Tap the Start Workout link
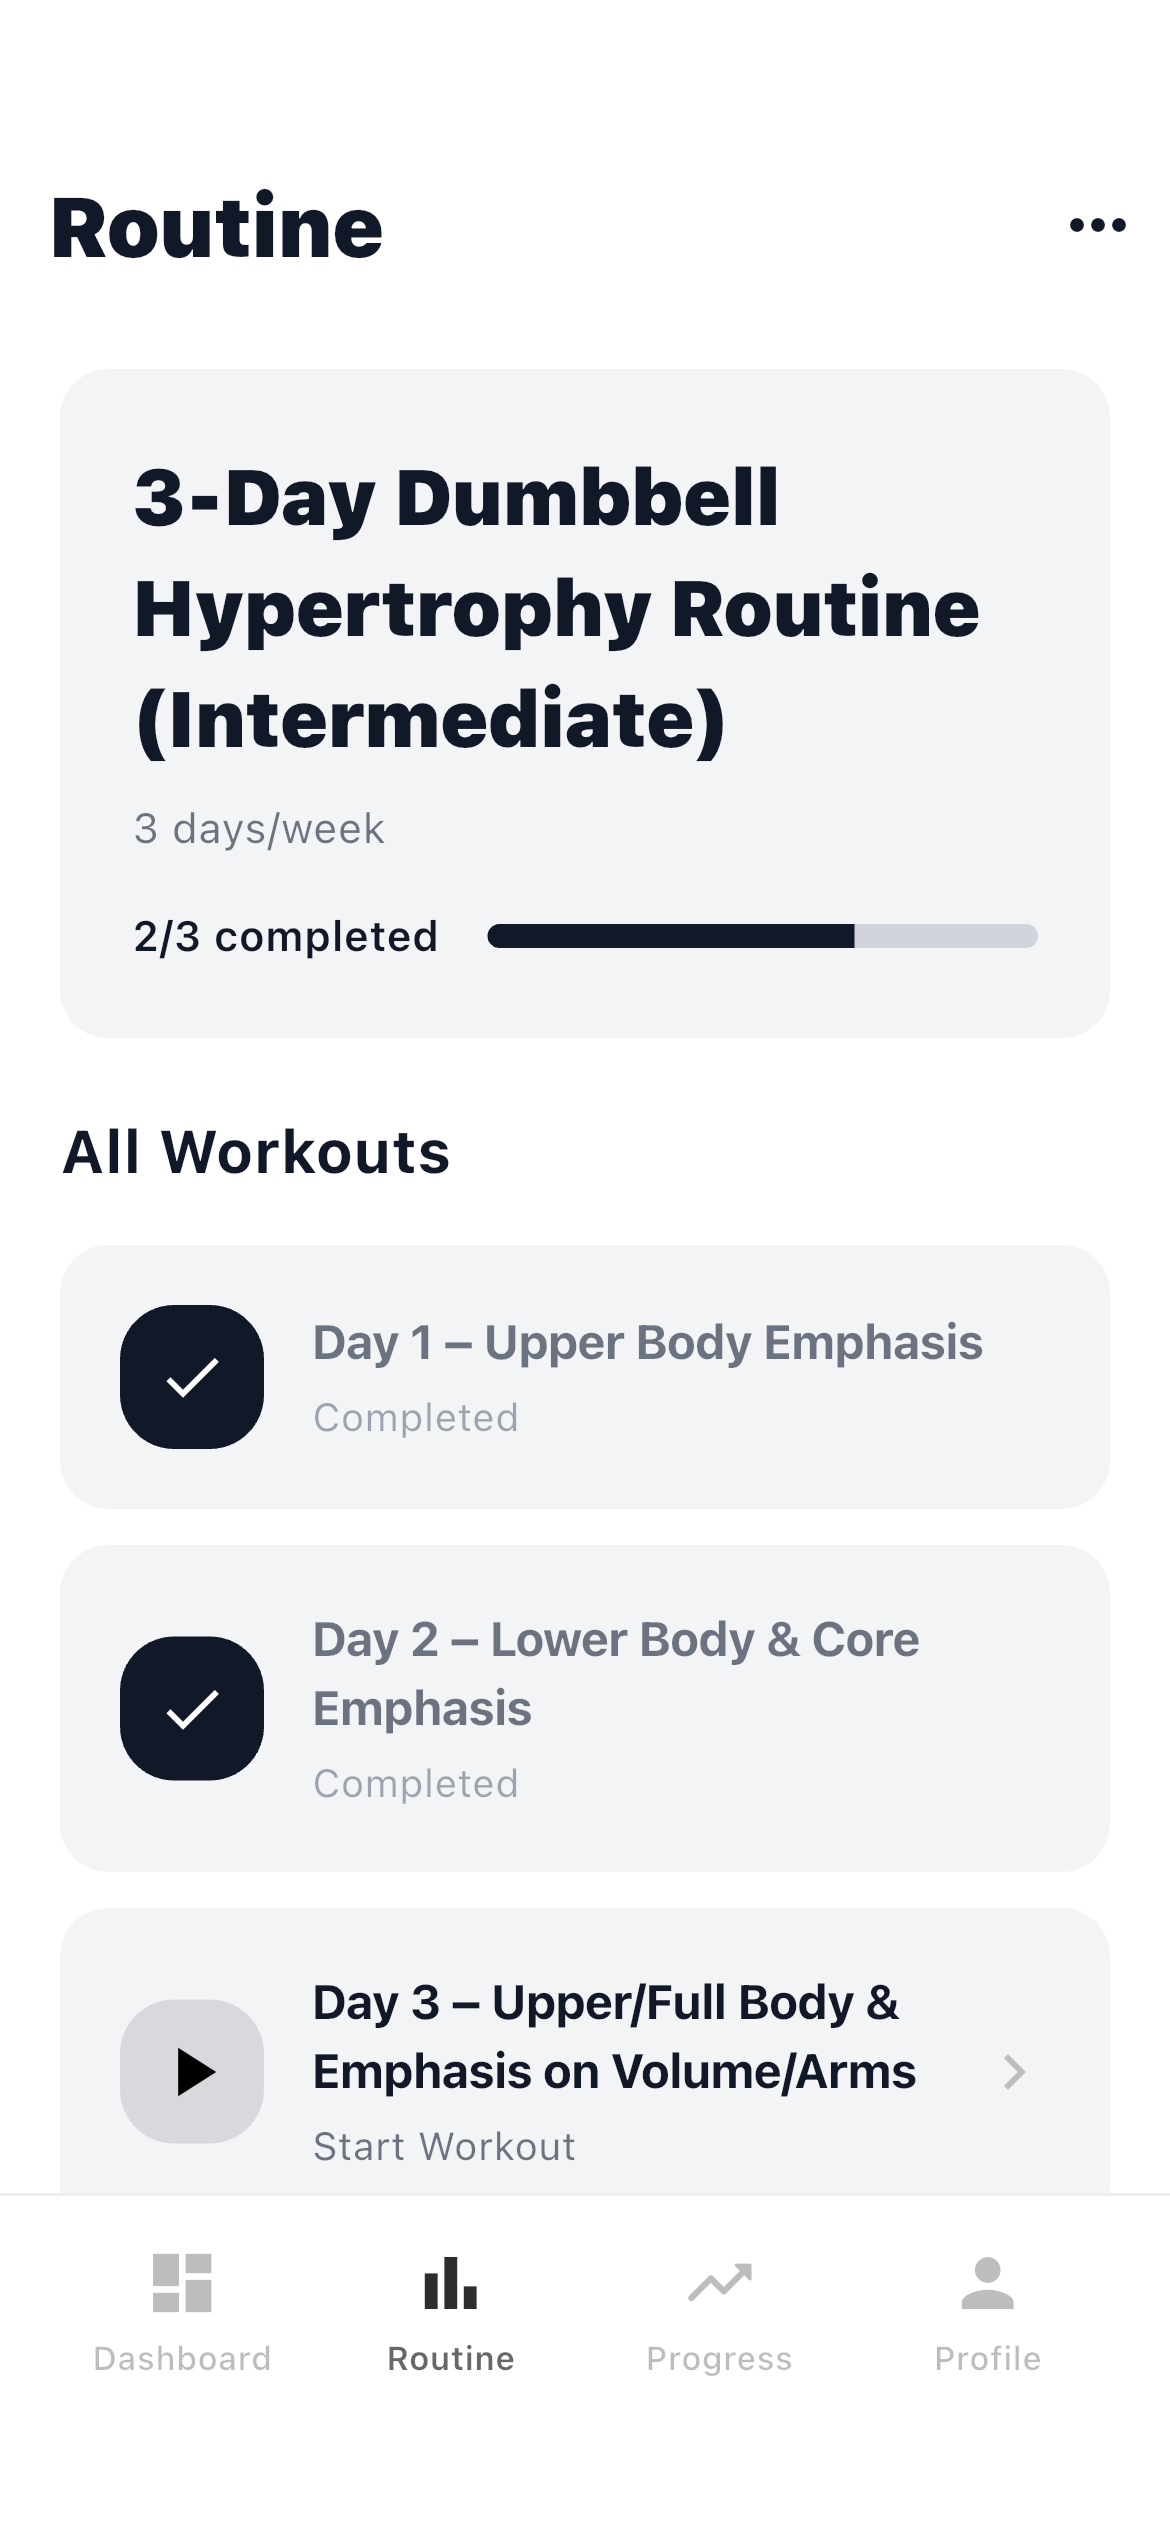This screenshot has width=1170, height=2532. point(444,2147)
